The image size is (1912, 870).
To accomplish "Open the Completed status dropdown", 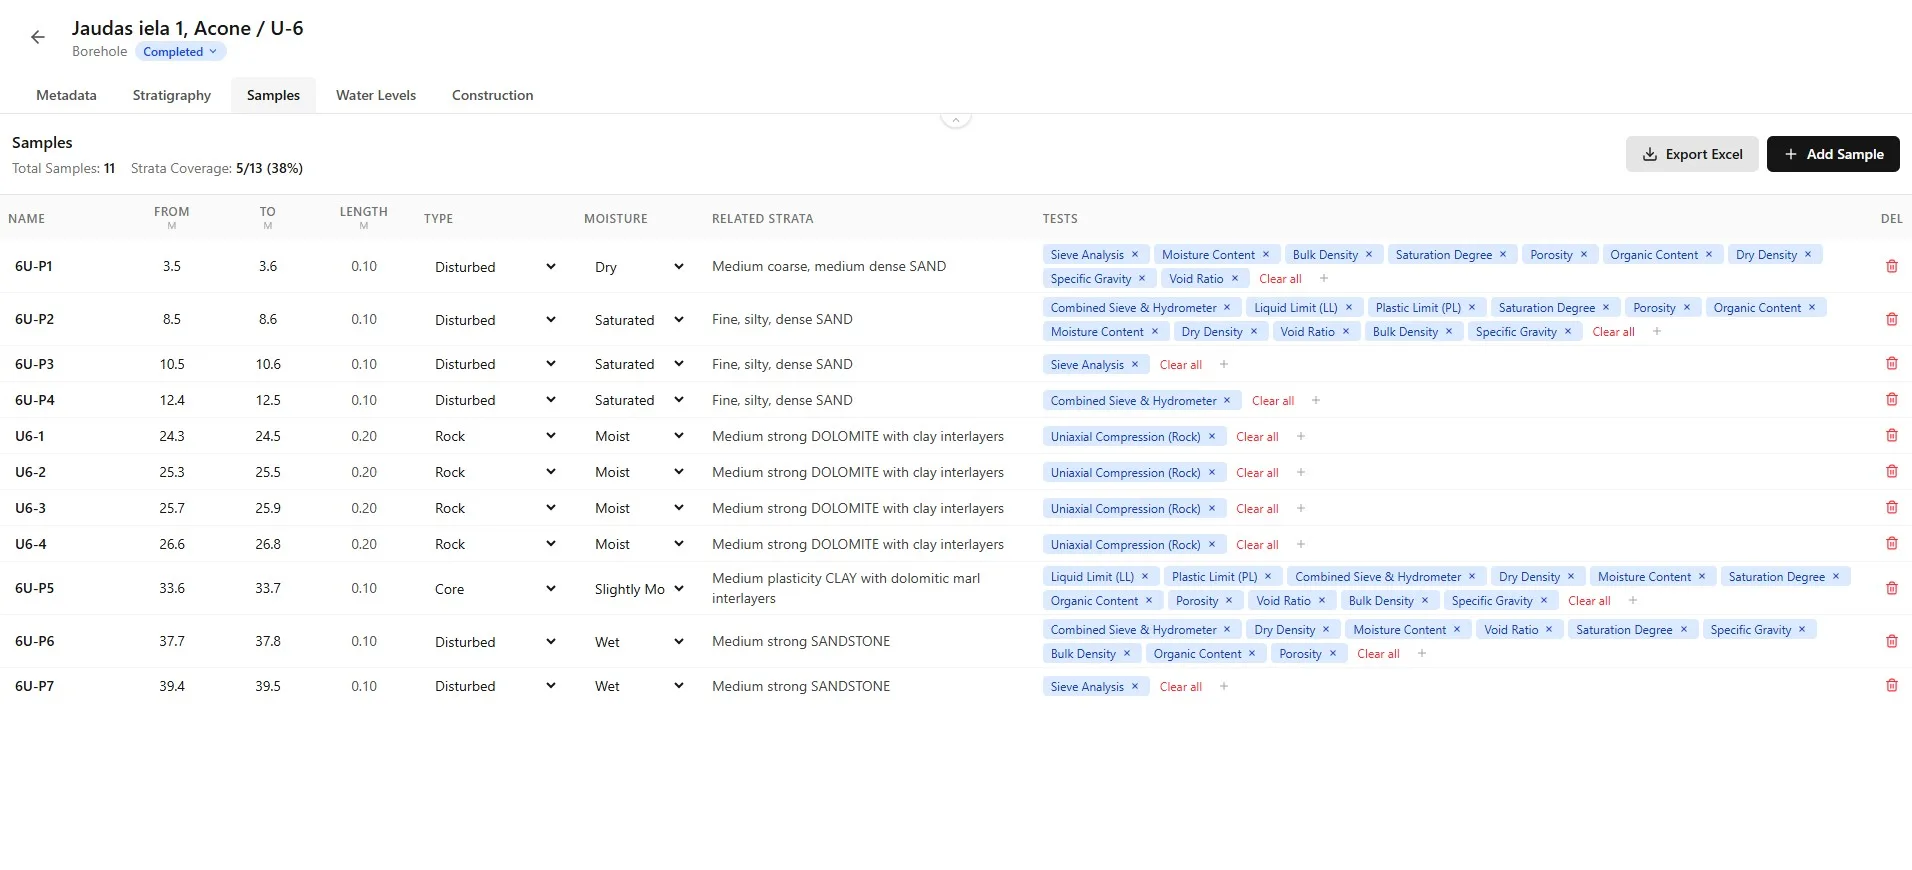I will (181, 52).
